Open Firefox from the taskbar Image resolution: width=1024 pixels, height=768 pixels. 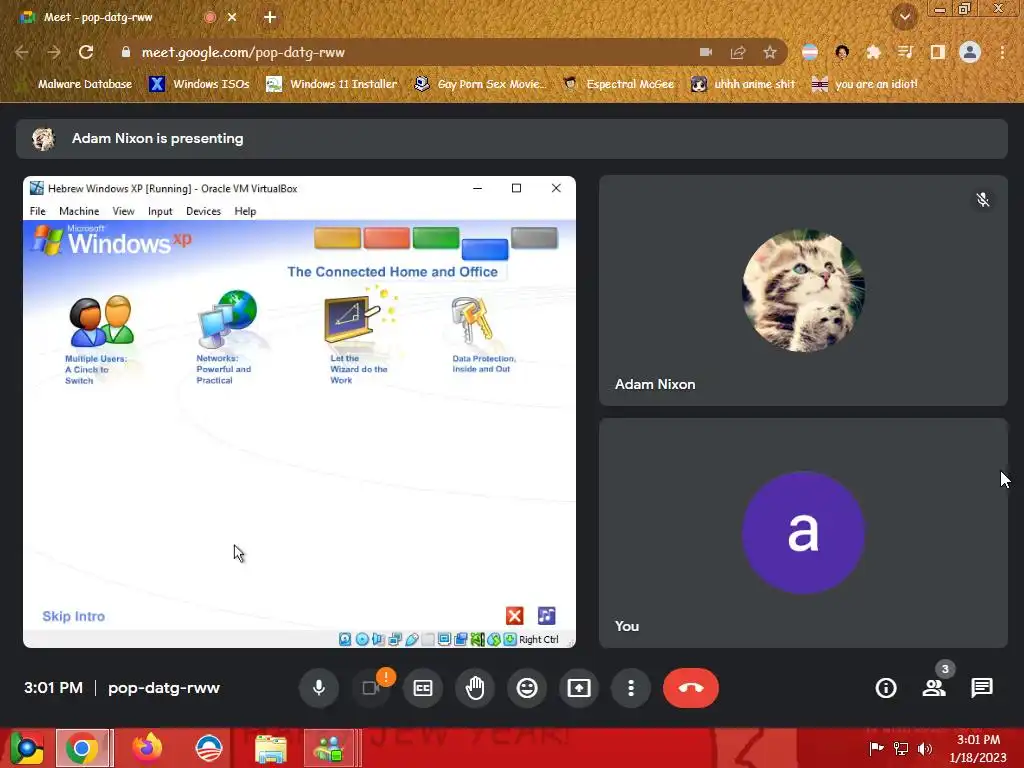coord(148,748)
